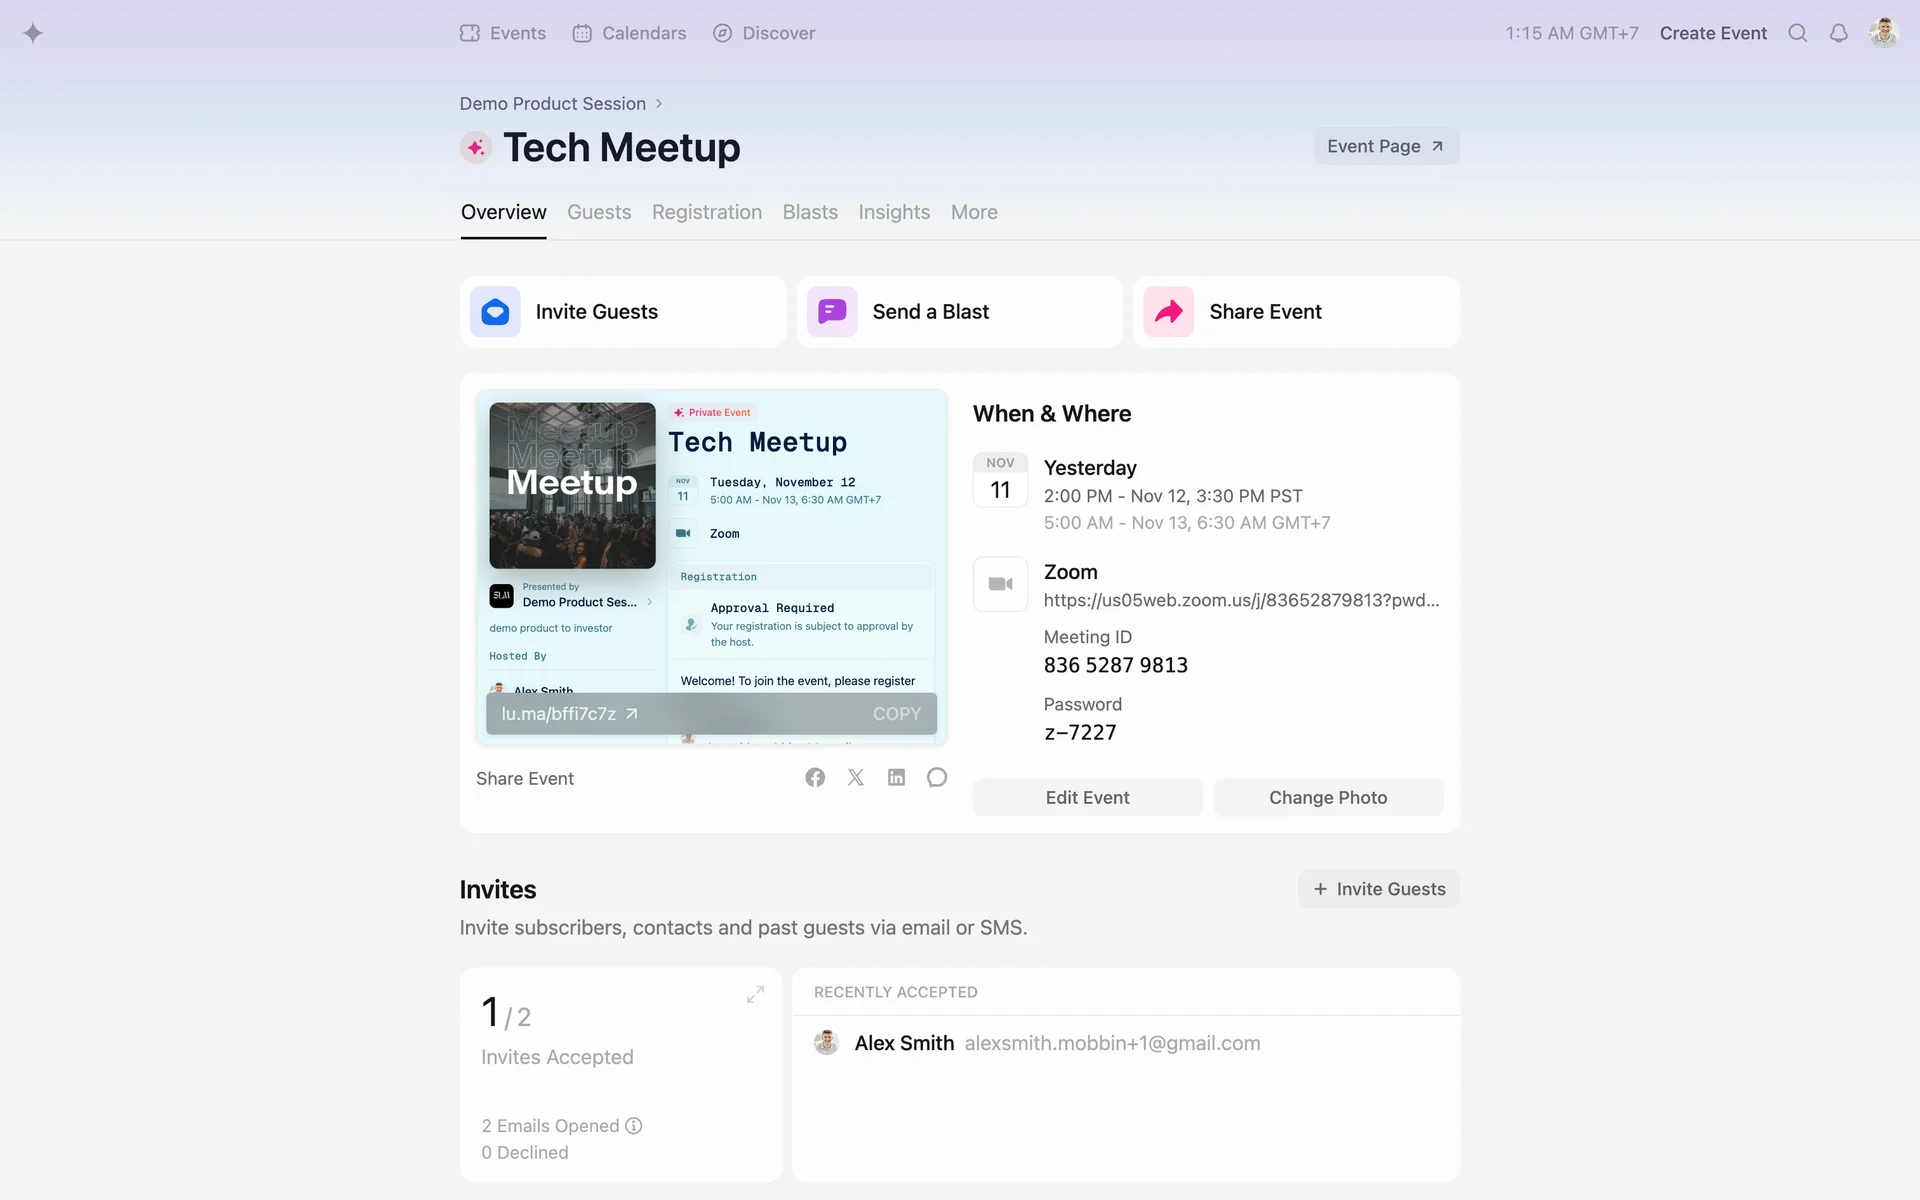Share event on Facebook icon
Viewport: 1920px width, 1200px height.
(815, 778)
